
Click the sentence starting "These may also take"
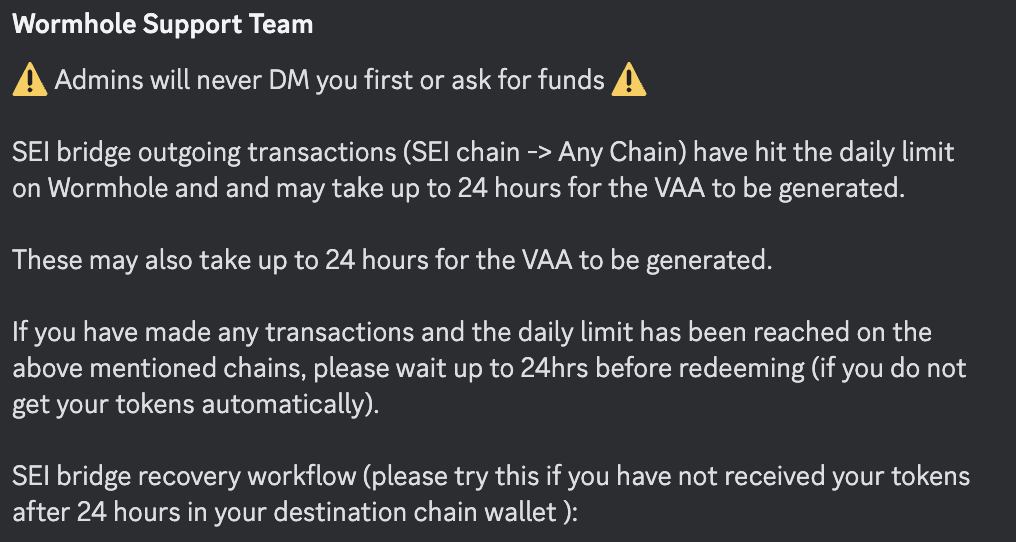pos(392,260)
